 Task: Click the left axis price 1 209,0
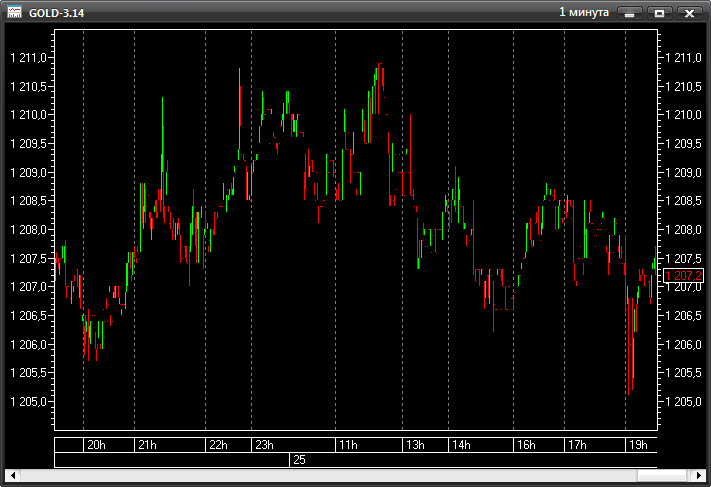pyautogui.click(x=29, y=172)
